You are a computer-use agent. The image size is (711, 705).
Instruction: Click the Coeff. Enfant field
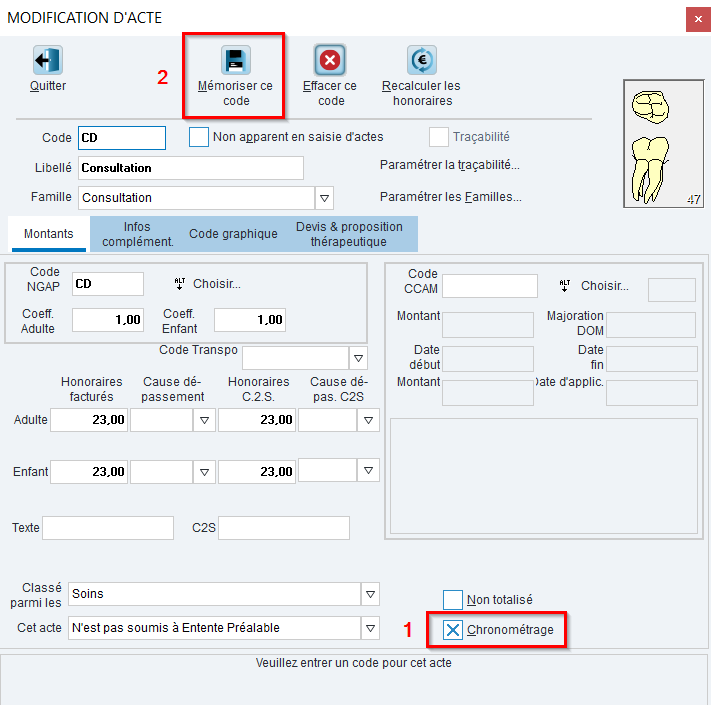coord(250,320)
